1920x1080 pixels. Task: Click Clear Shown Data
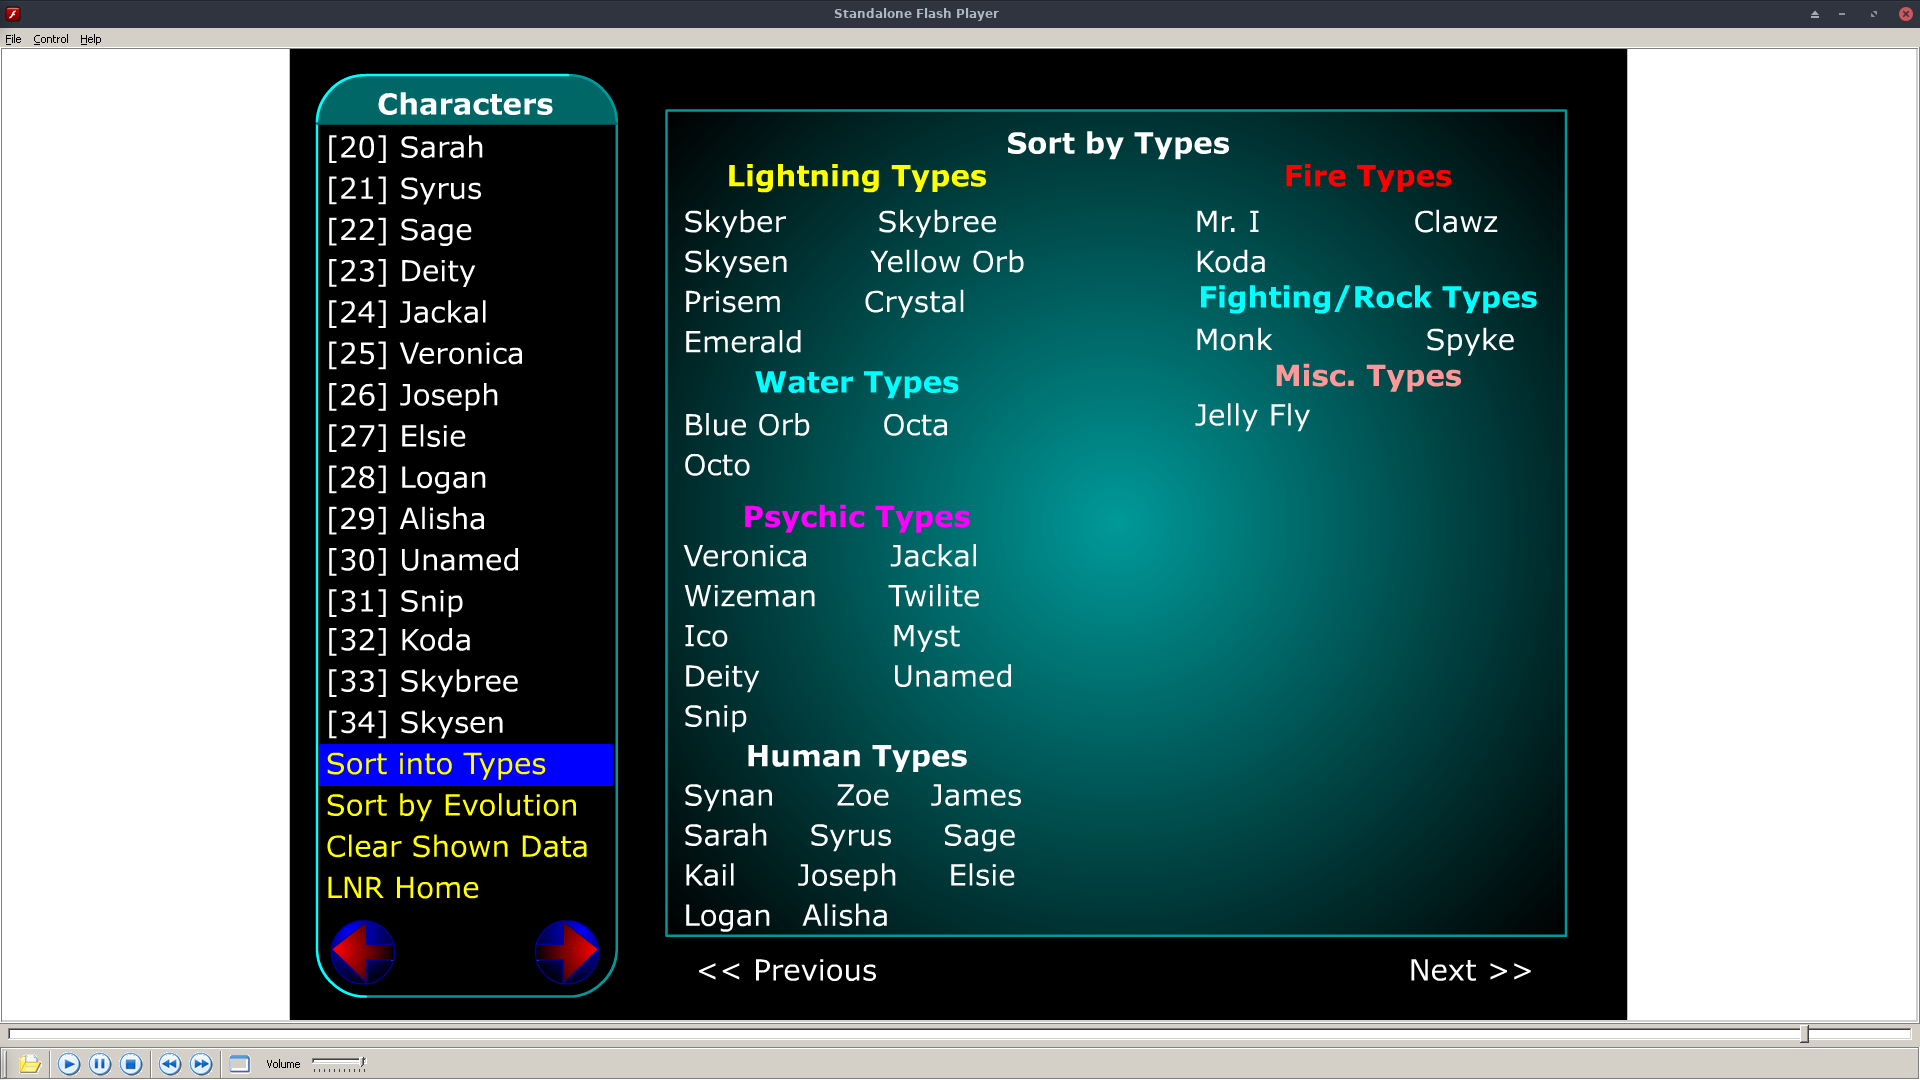point(457,846)
